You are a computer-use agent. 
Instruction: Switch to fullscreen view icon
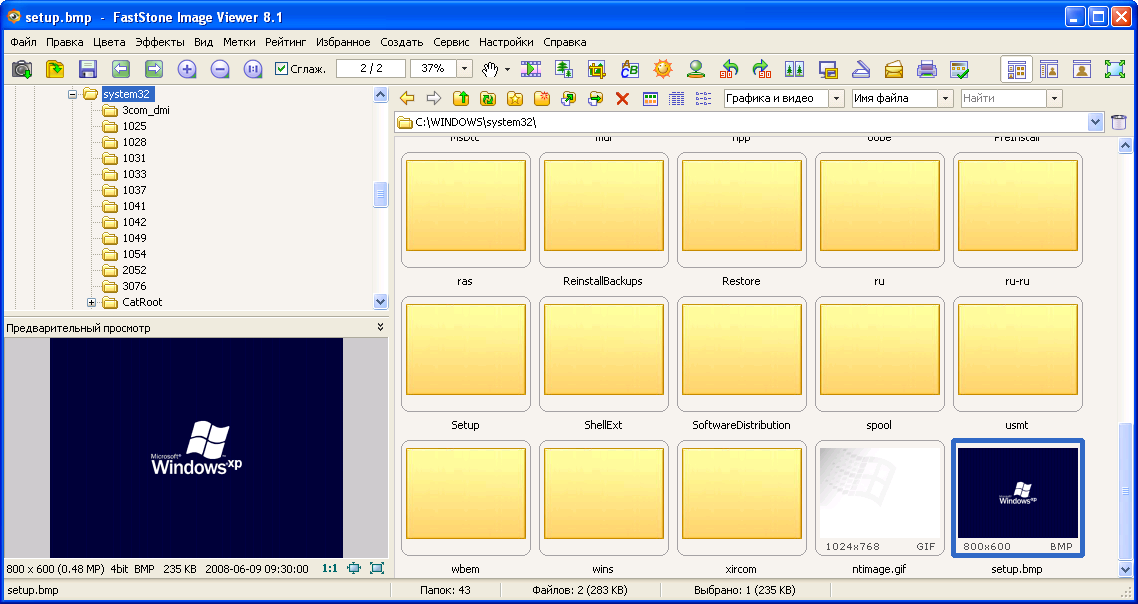pyautogui.click(x=1114, y=69)
